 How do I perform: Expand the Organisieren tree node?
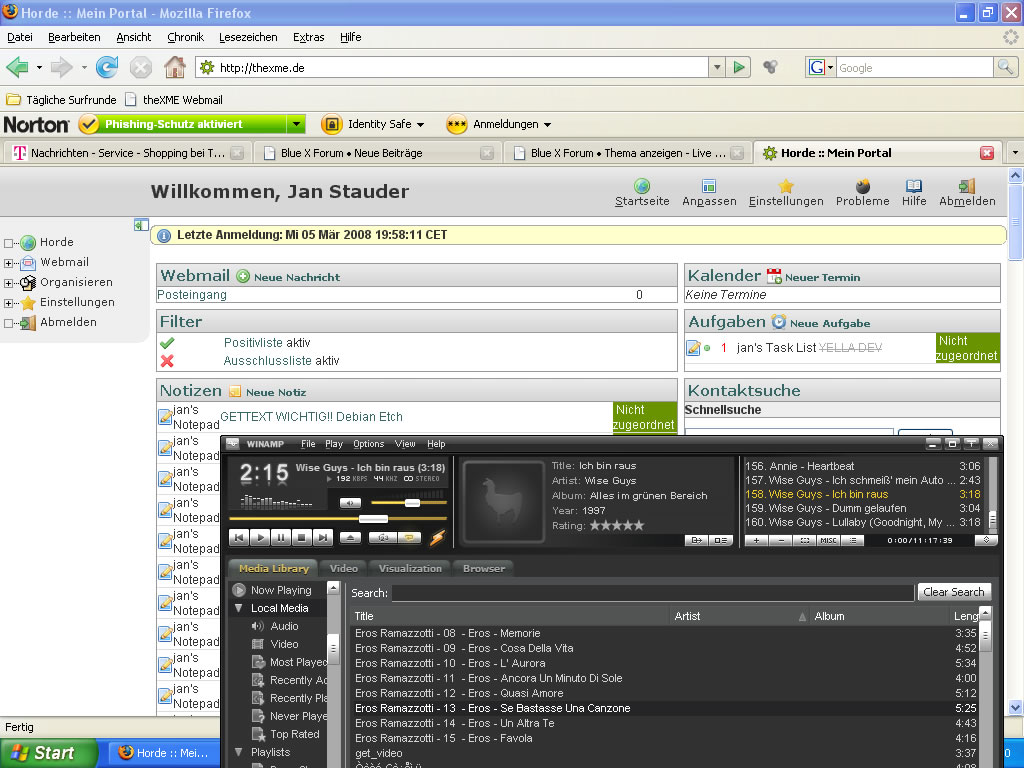(x=9, y=283)
